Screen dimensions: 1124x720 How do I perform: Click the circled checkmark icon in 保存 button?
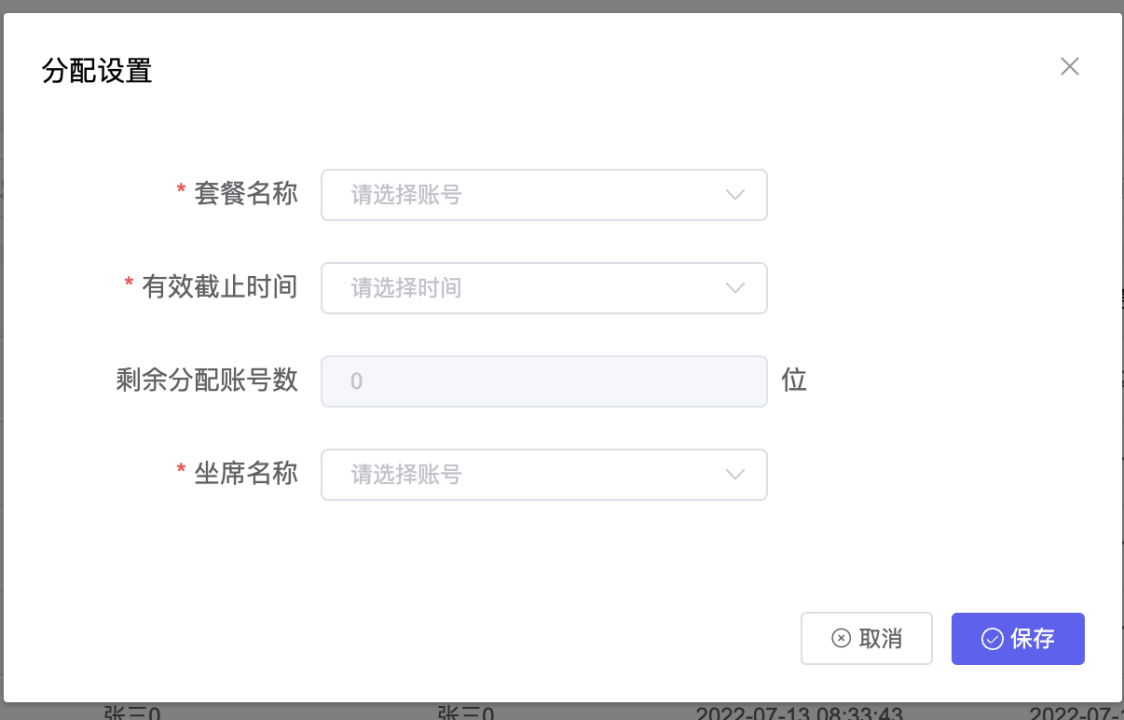992,639
